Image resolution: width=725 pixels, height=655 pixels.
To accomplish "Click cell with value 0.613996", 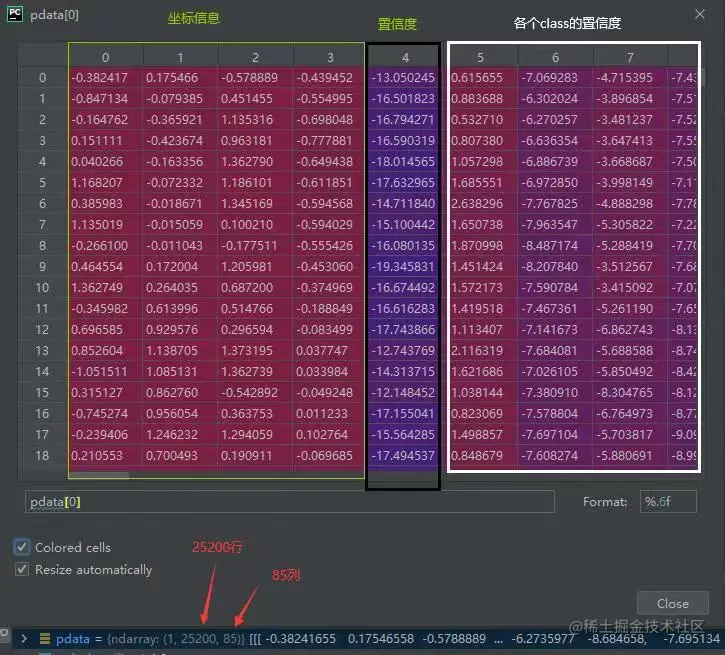I will tap(181, 308).
